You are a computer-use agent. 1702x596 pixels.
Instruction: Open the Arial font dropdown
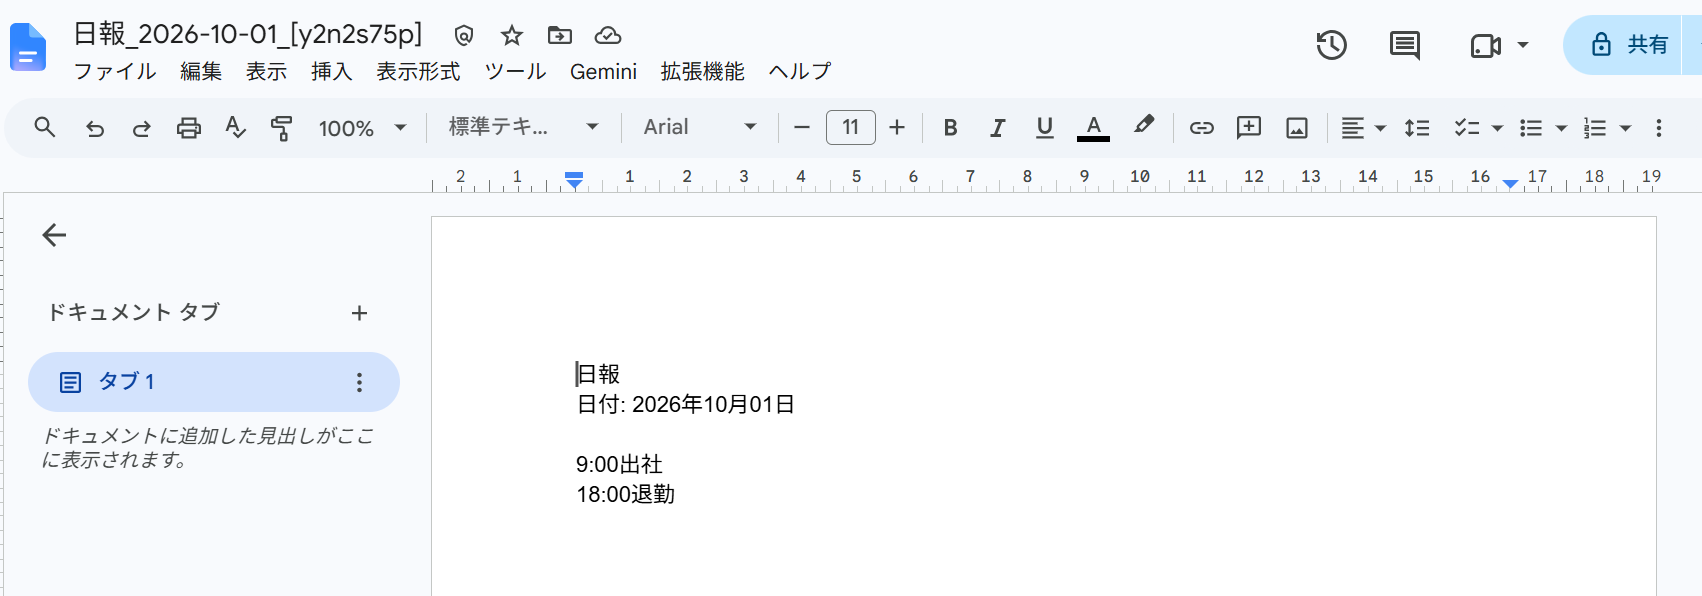[x=700, y=127]
